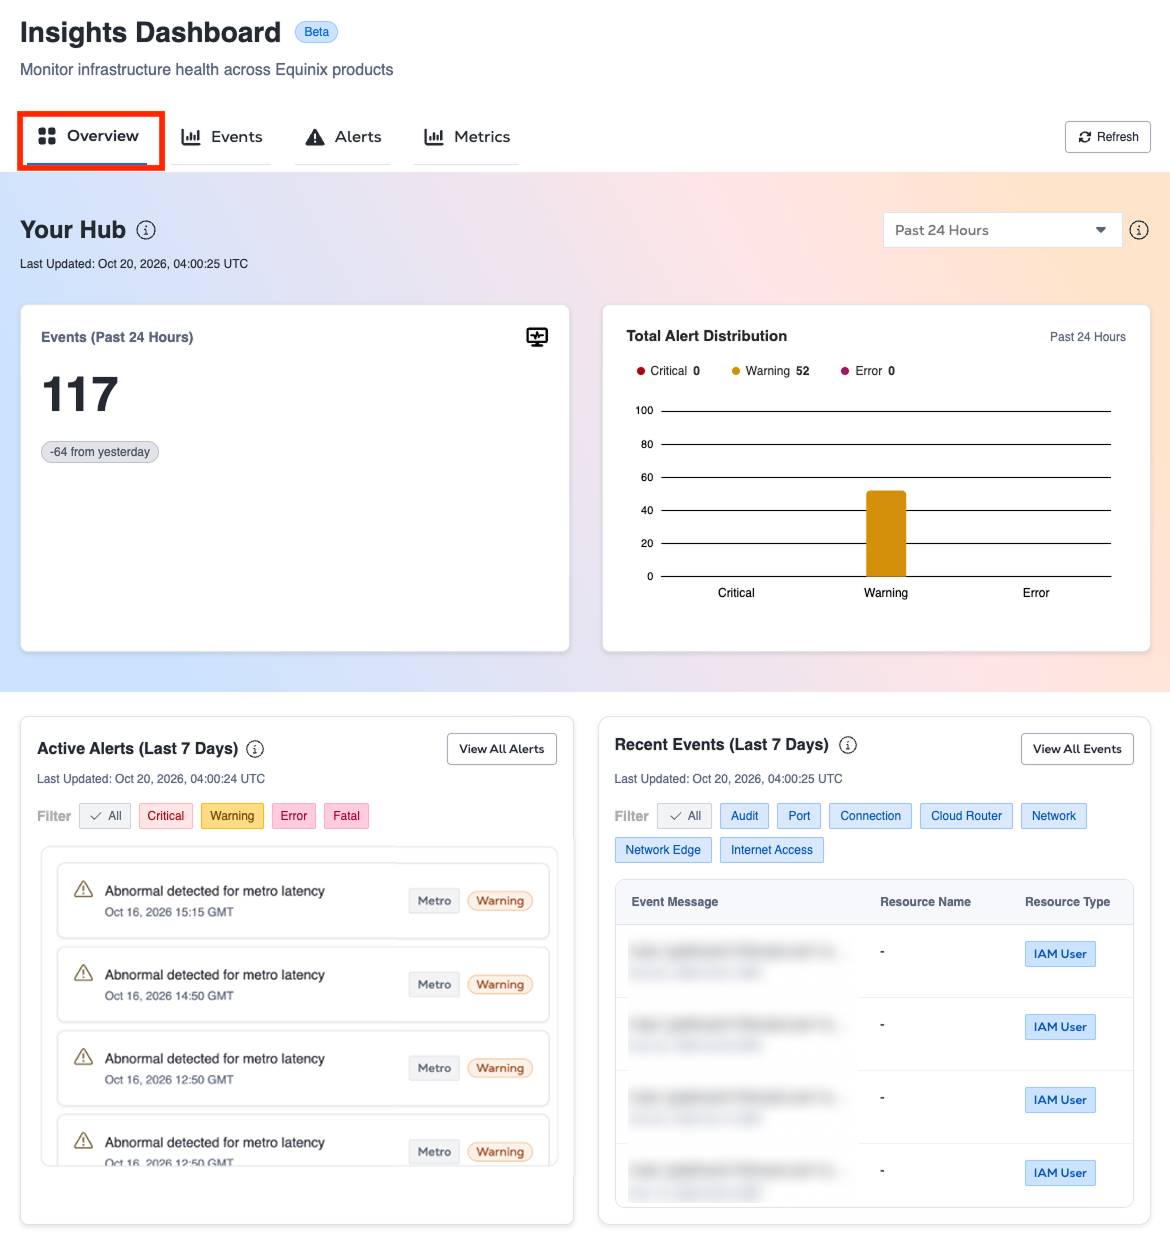Click the warning triangle on the 15:15 GMT alert
The height and width of the screenshot is (1238, 1170).
84,890
